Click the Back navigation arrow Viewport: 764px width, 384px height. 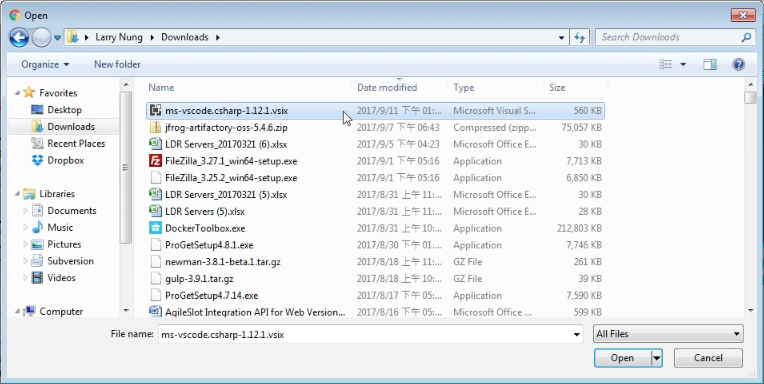tap(19, 38)
